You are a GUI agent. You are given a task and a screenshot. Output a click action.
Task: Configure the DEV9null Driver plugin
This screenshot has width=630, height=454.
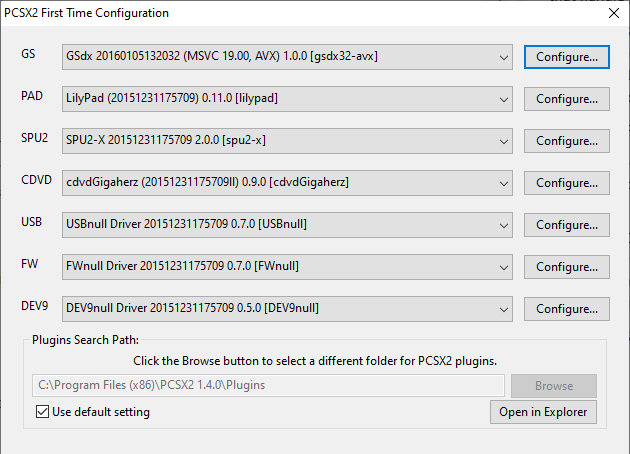(566, 309)
